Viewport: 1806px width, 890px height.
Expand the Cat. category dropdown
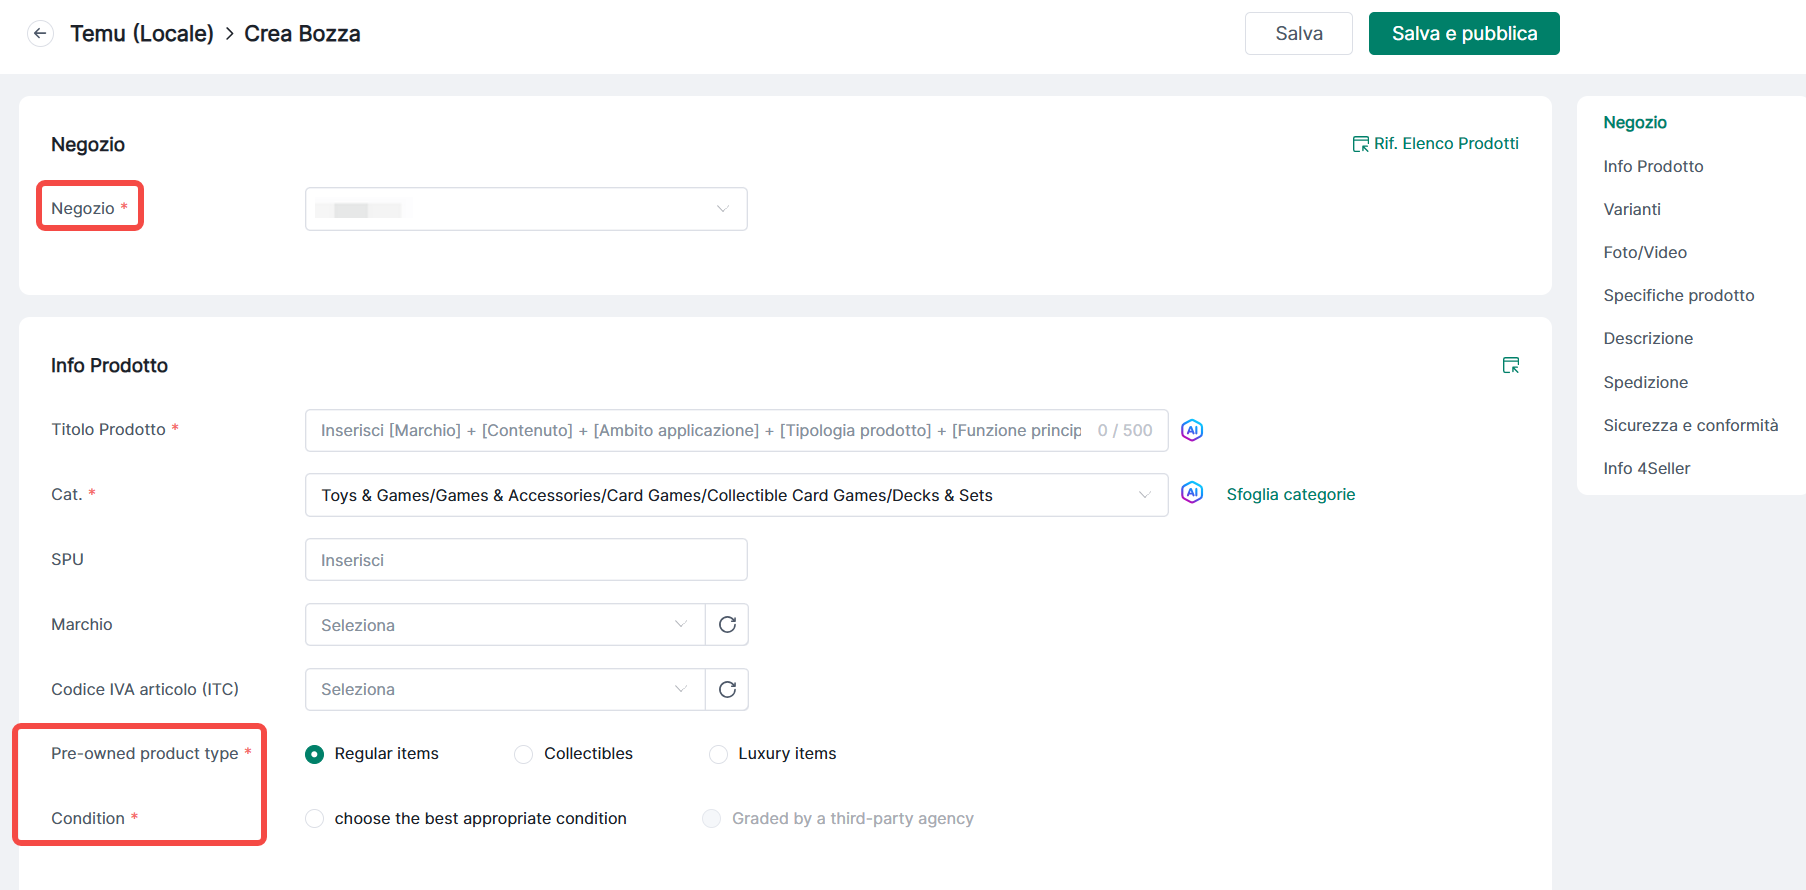pos(736,495)
